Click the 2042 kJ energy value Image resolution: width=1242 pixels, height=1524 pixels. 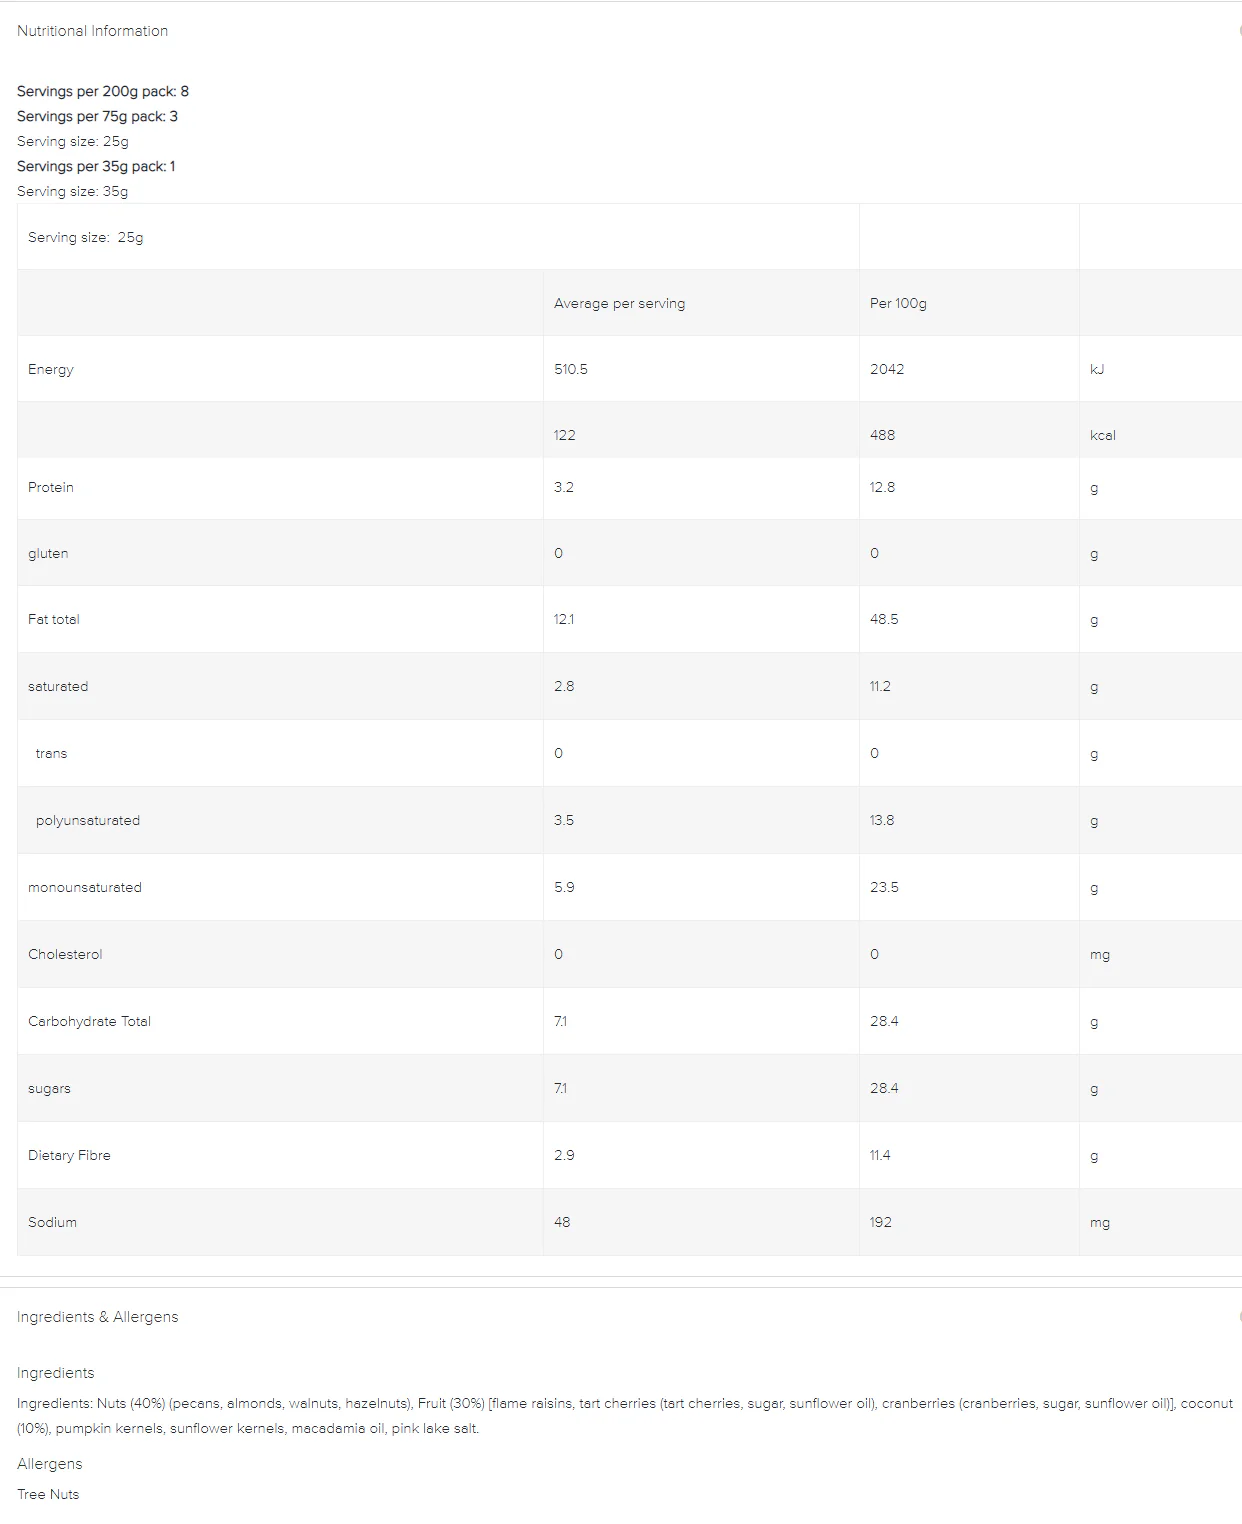887,369
